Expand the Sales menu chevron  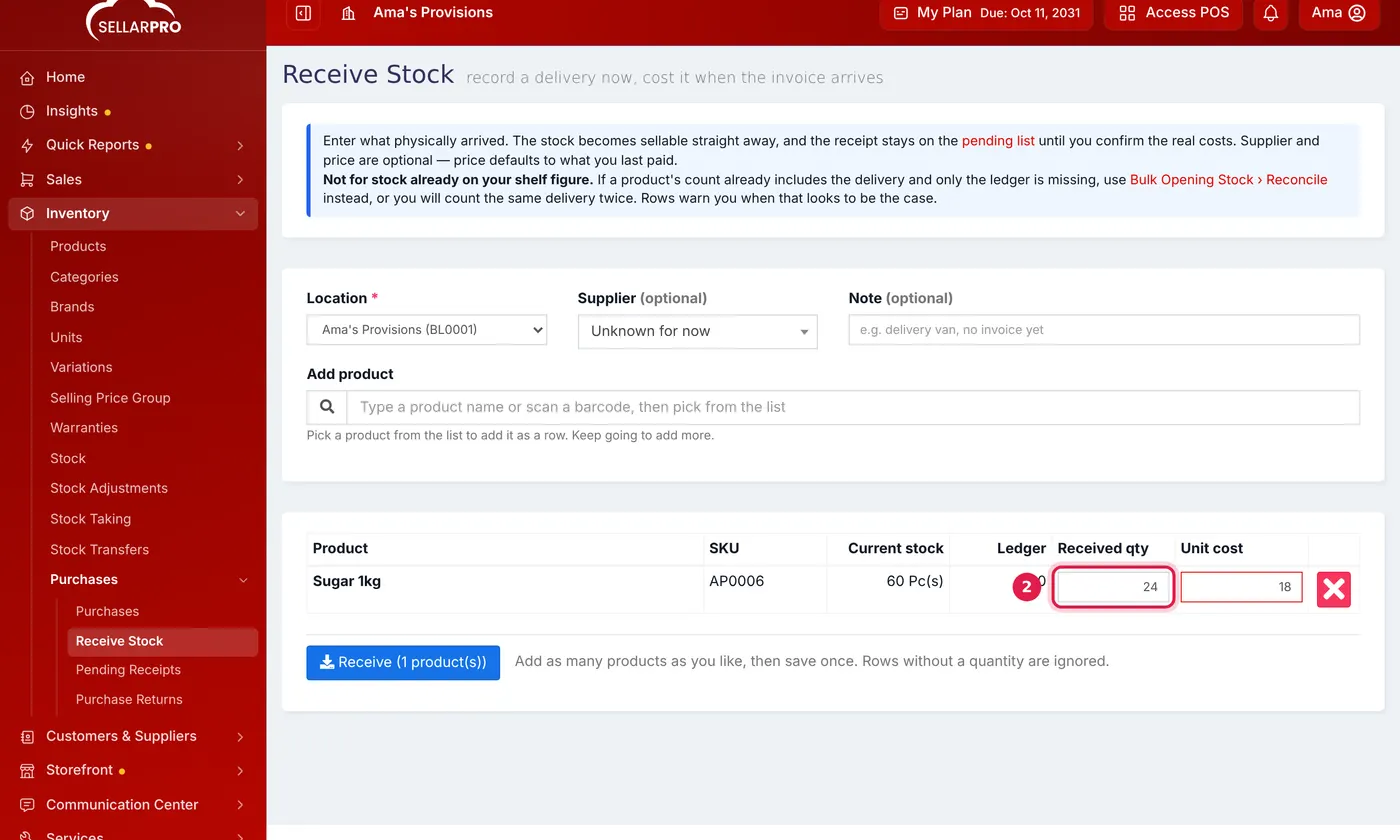[x=240, y=179]
